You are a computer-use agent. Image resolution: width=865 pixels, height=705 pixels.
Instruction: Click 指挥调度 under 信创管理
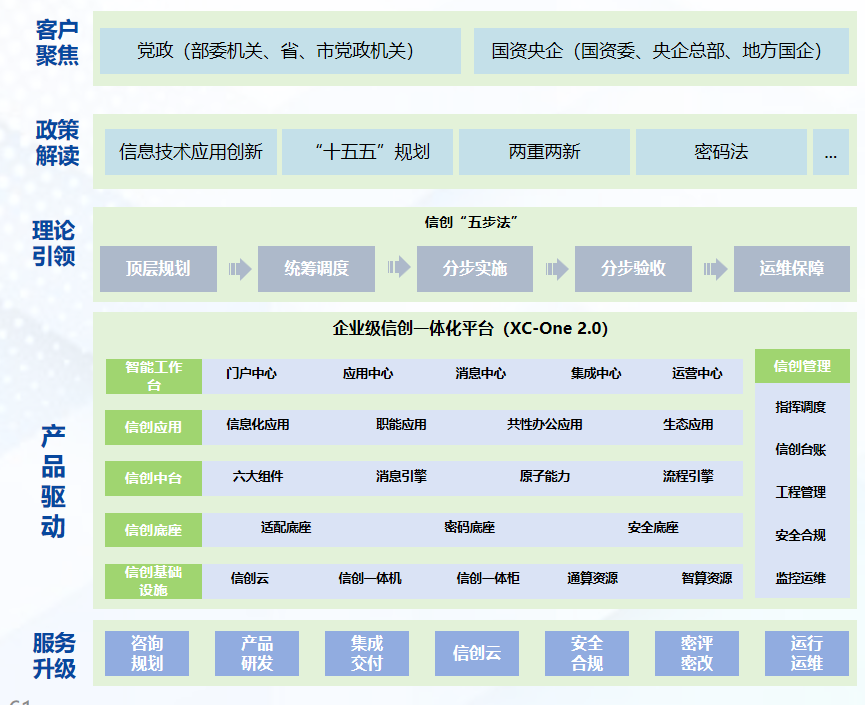click(801, 408)
